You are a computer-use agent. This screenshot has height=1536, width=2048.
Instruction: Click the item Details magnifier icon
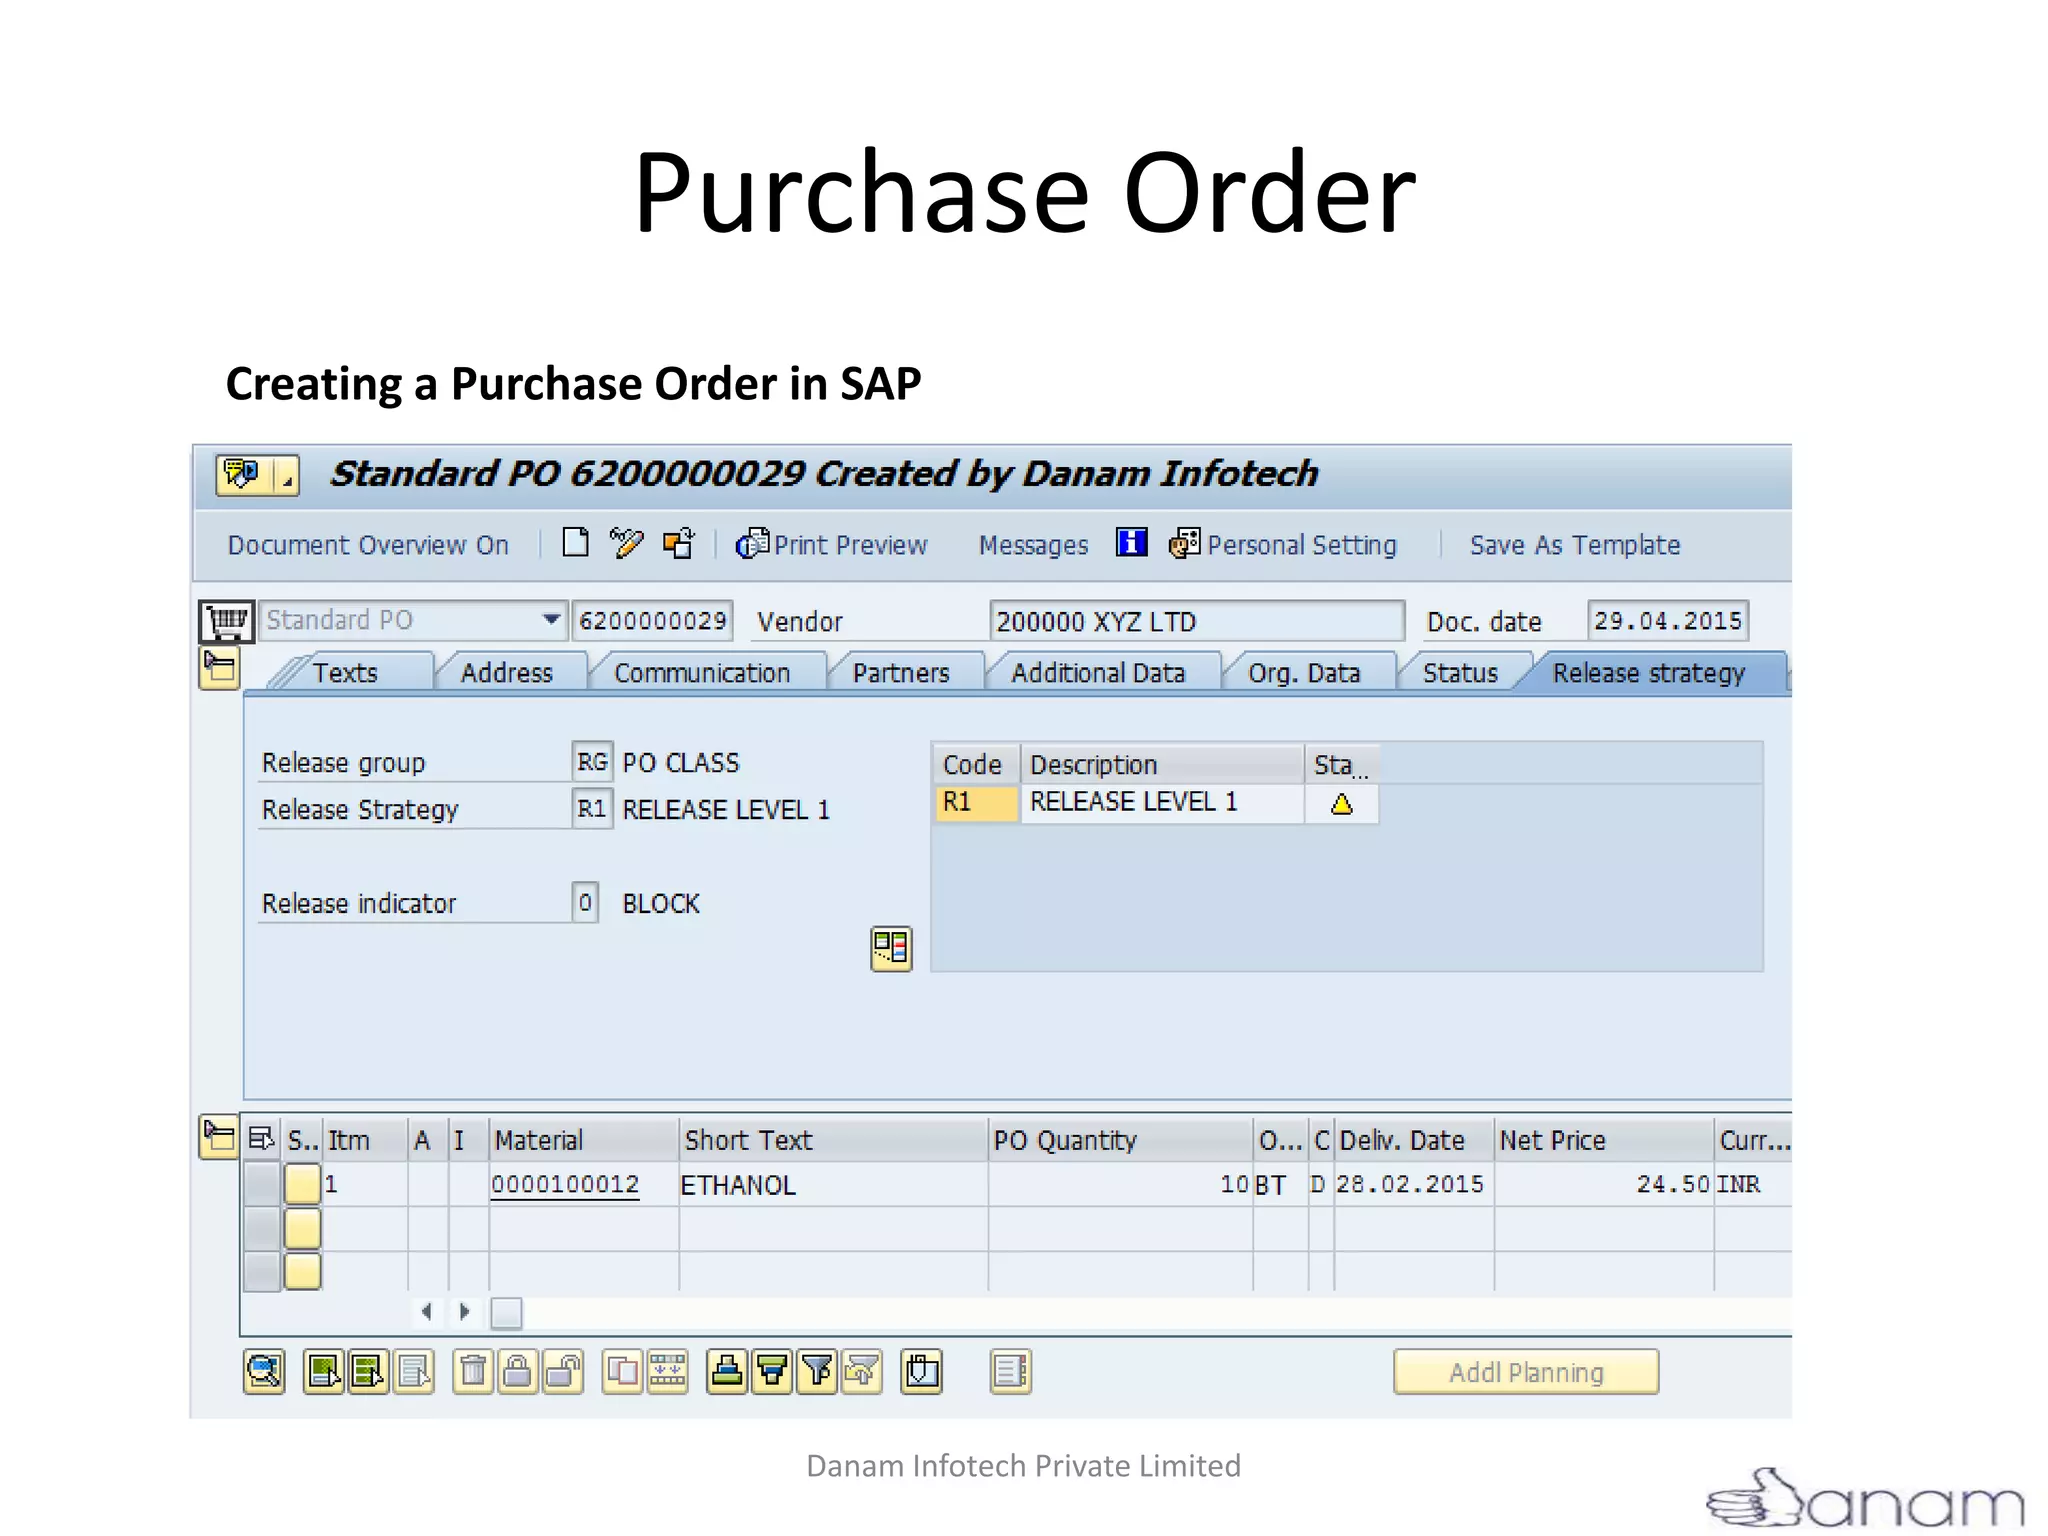click(x=264, y=1372)
